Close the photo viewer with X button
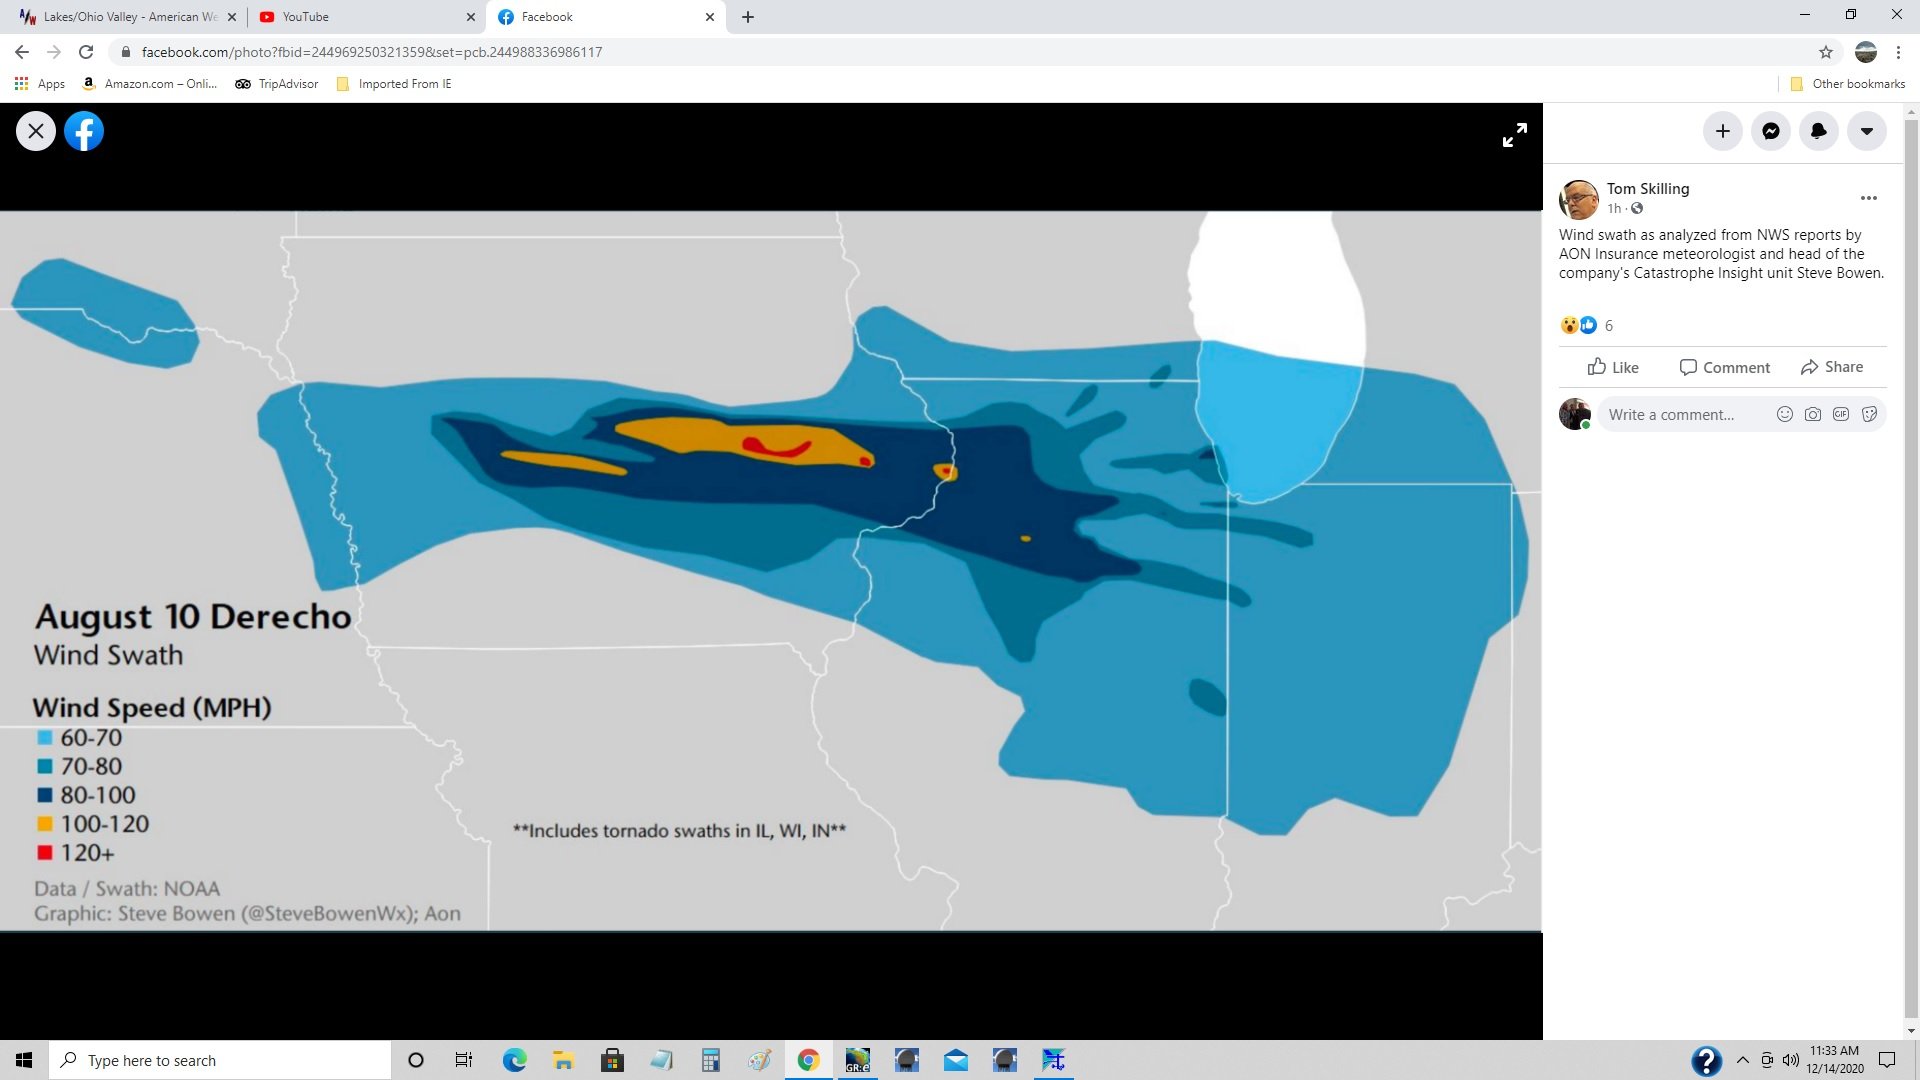Viewport: 1920px width, 1080px height. [x=36, y=131]
